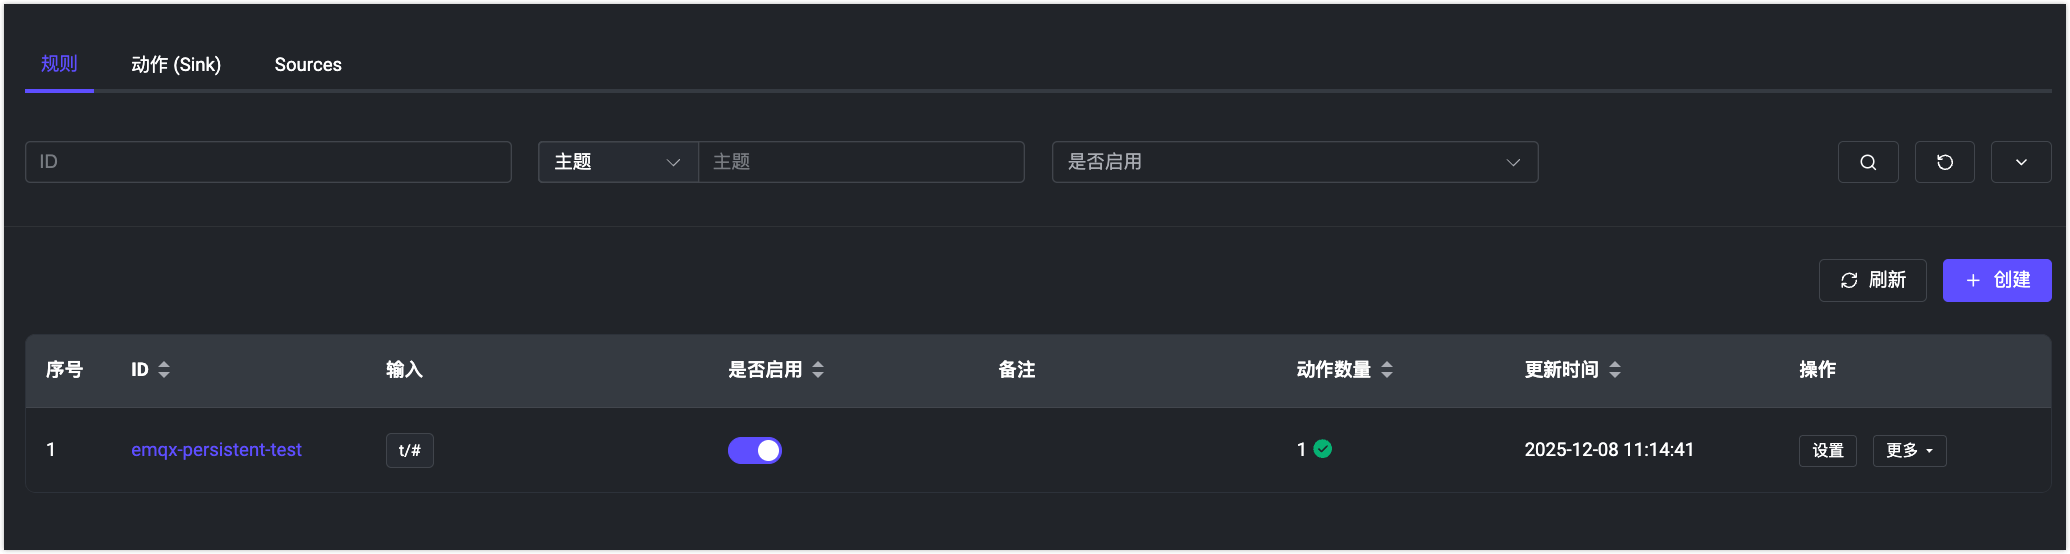Screen dimensions: 2070x554
Task: Sort by 是否启用 column arrows
Action: 818,370
